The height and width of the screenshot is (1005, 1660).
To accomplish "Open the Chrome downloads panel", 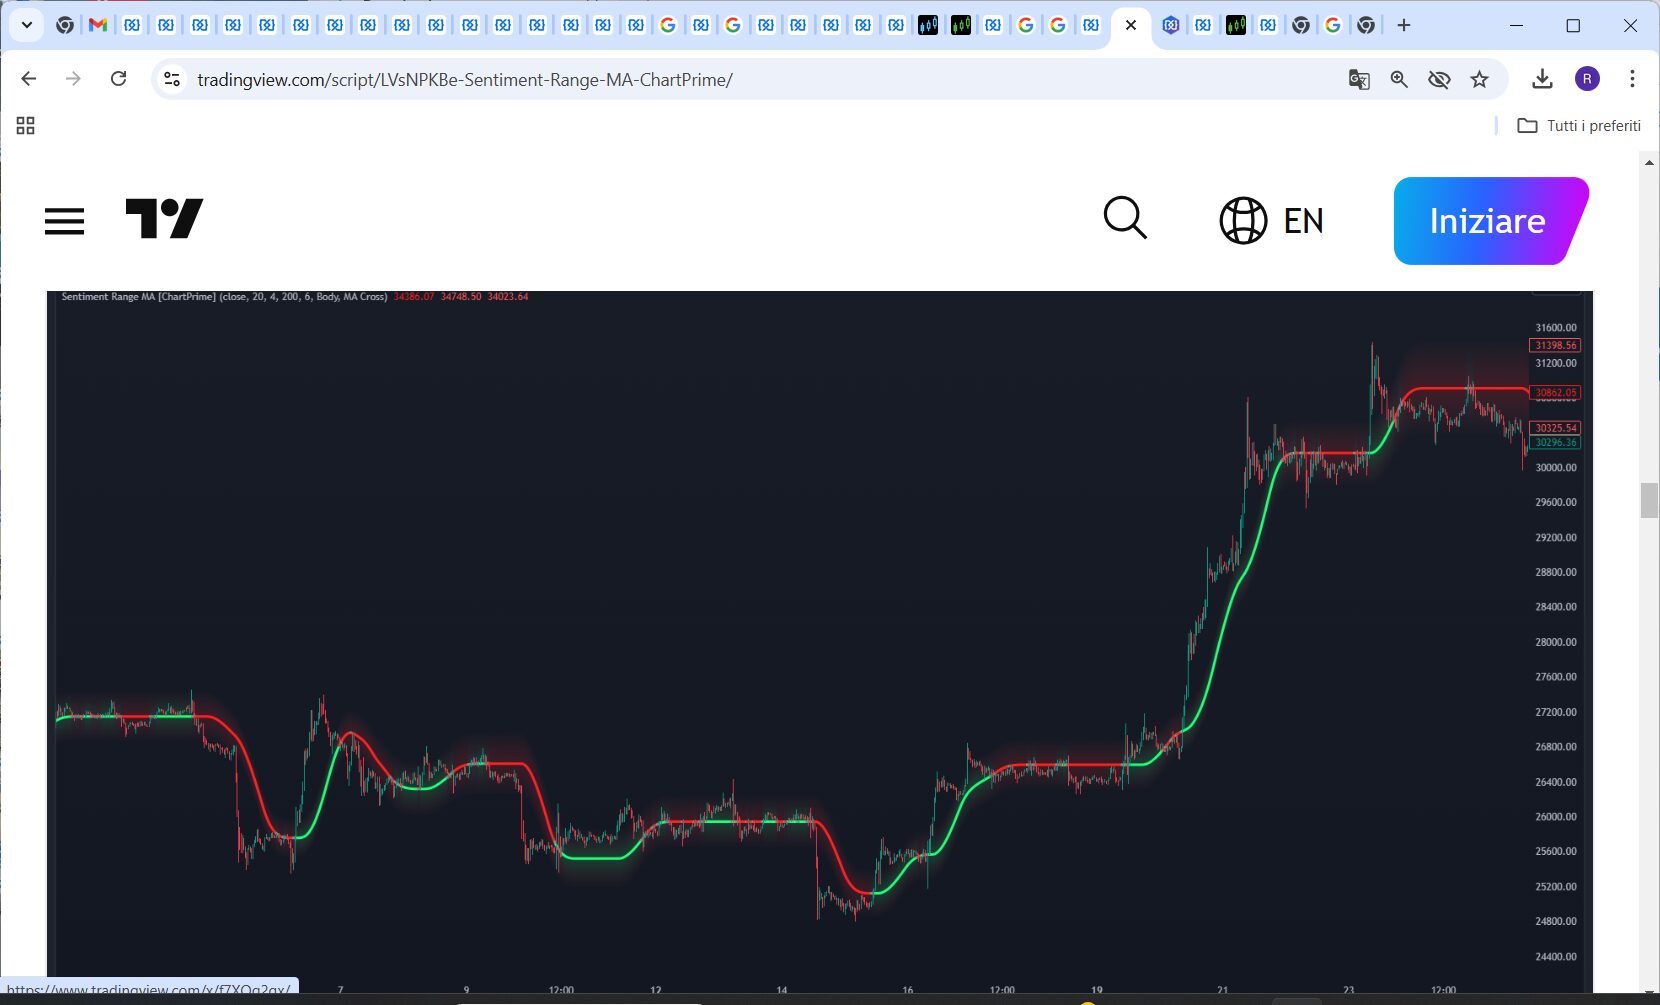I will click(x=1542, y=79).
